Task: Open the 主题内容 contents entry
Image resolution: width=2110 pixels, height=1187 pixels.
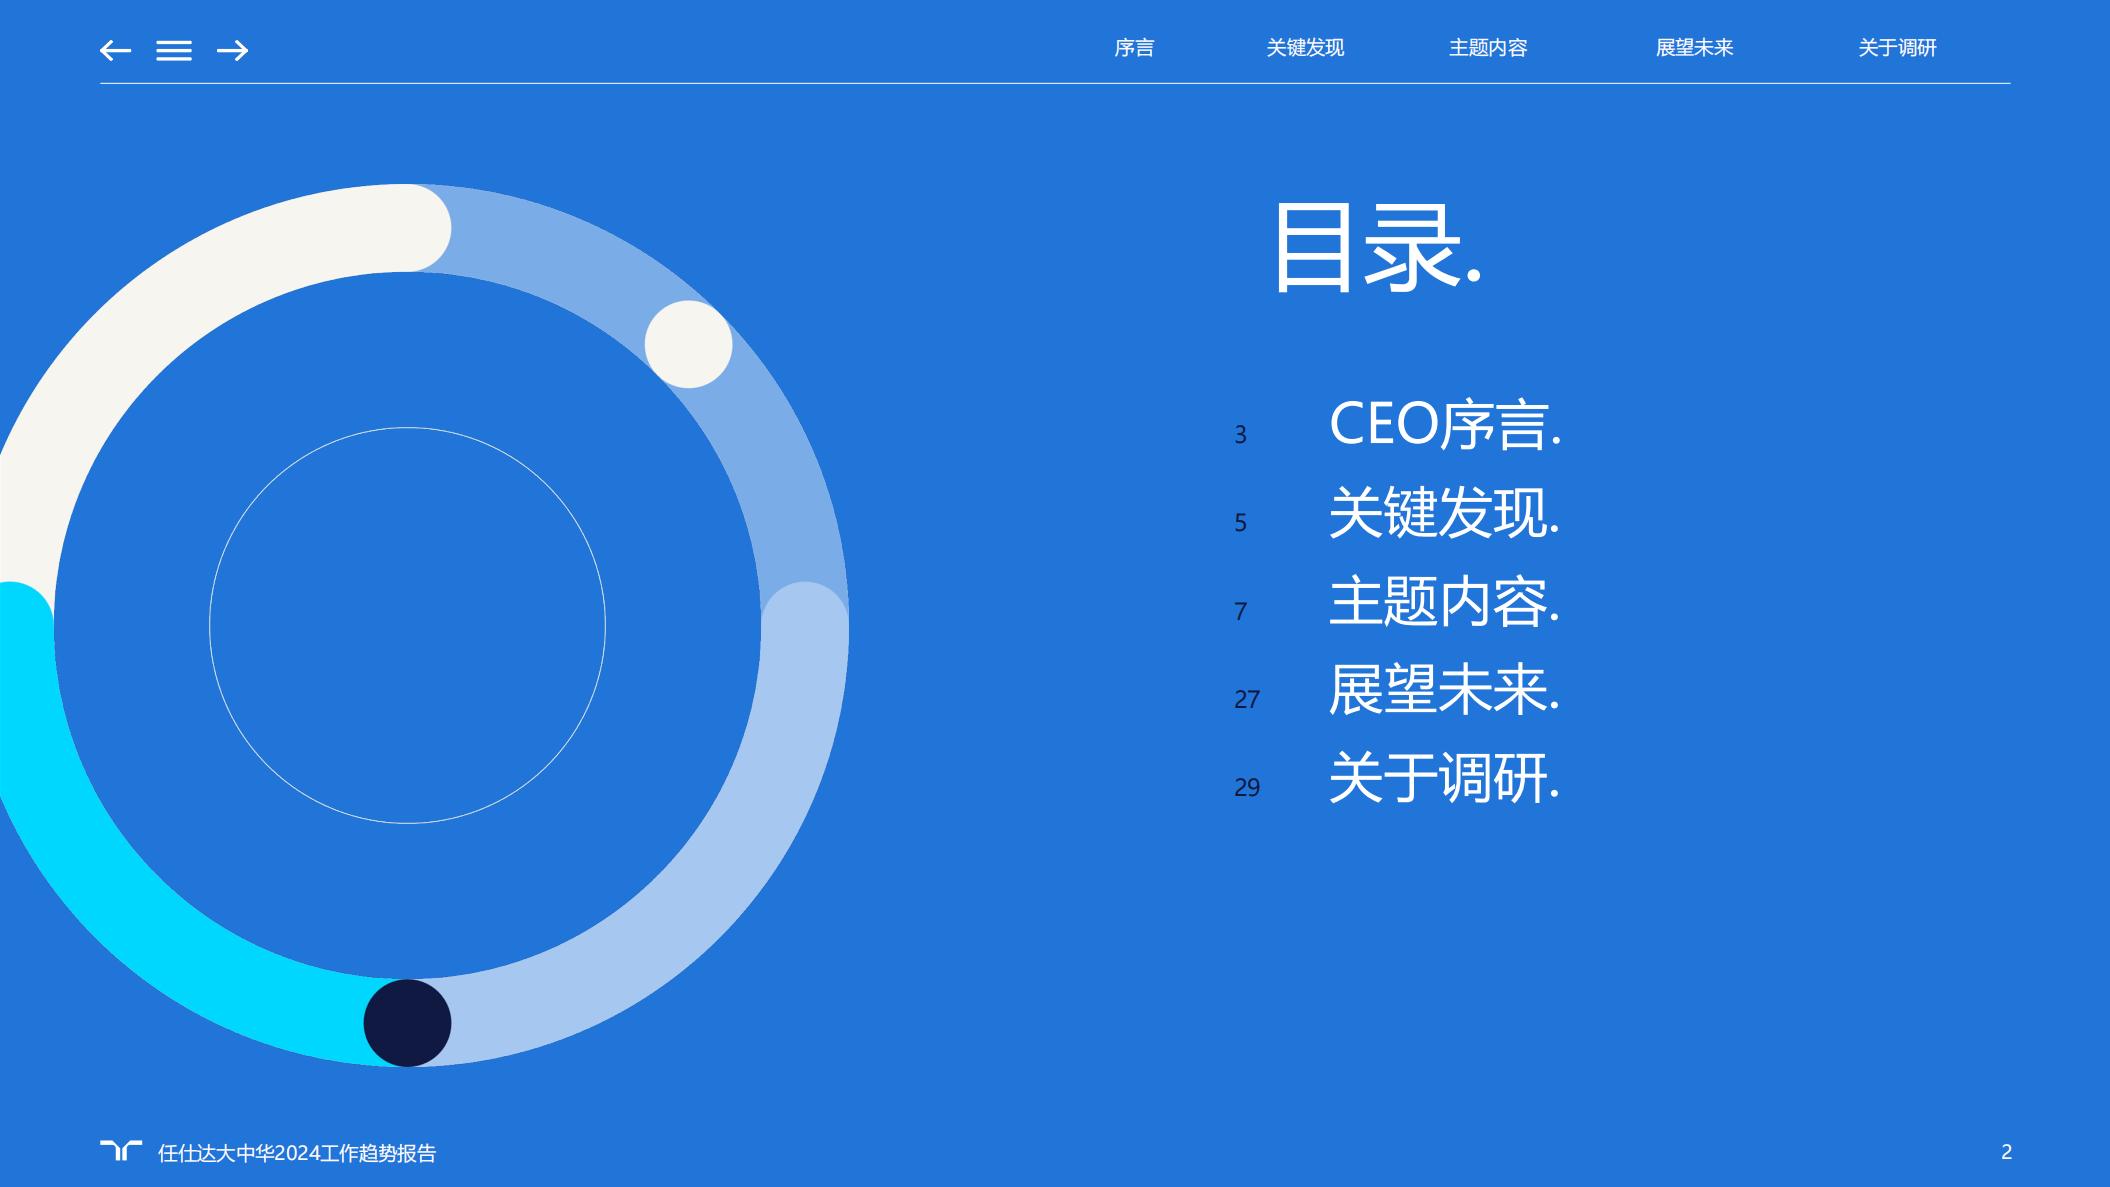Action: click(1444, 601)
